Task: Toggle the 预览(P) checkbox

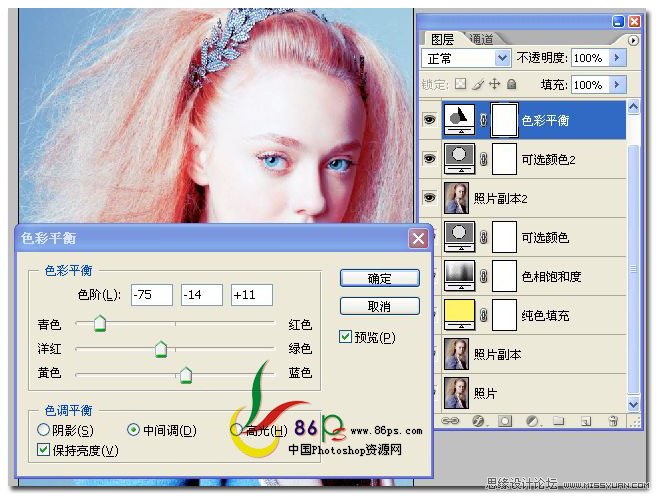Action: (345, 337)
